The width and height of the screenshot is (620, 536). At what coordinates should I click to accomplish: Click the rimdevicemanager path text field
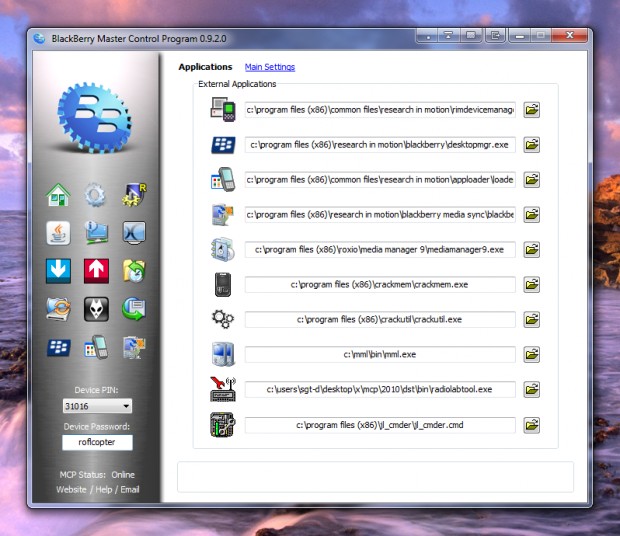tap(380, 109)
